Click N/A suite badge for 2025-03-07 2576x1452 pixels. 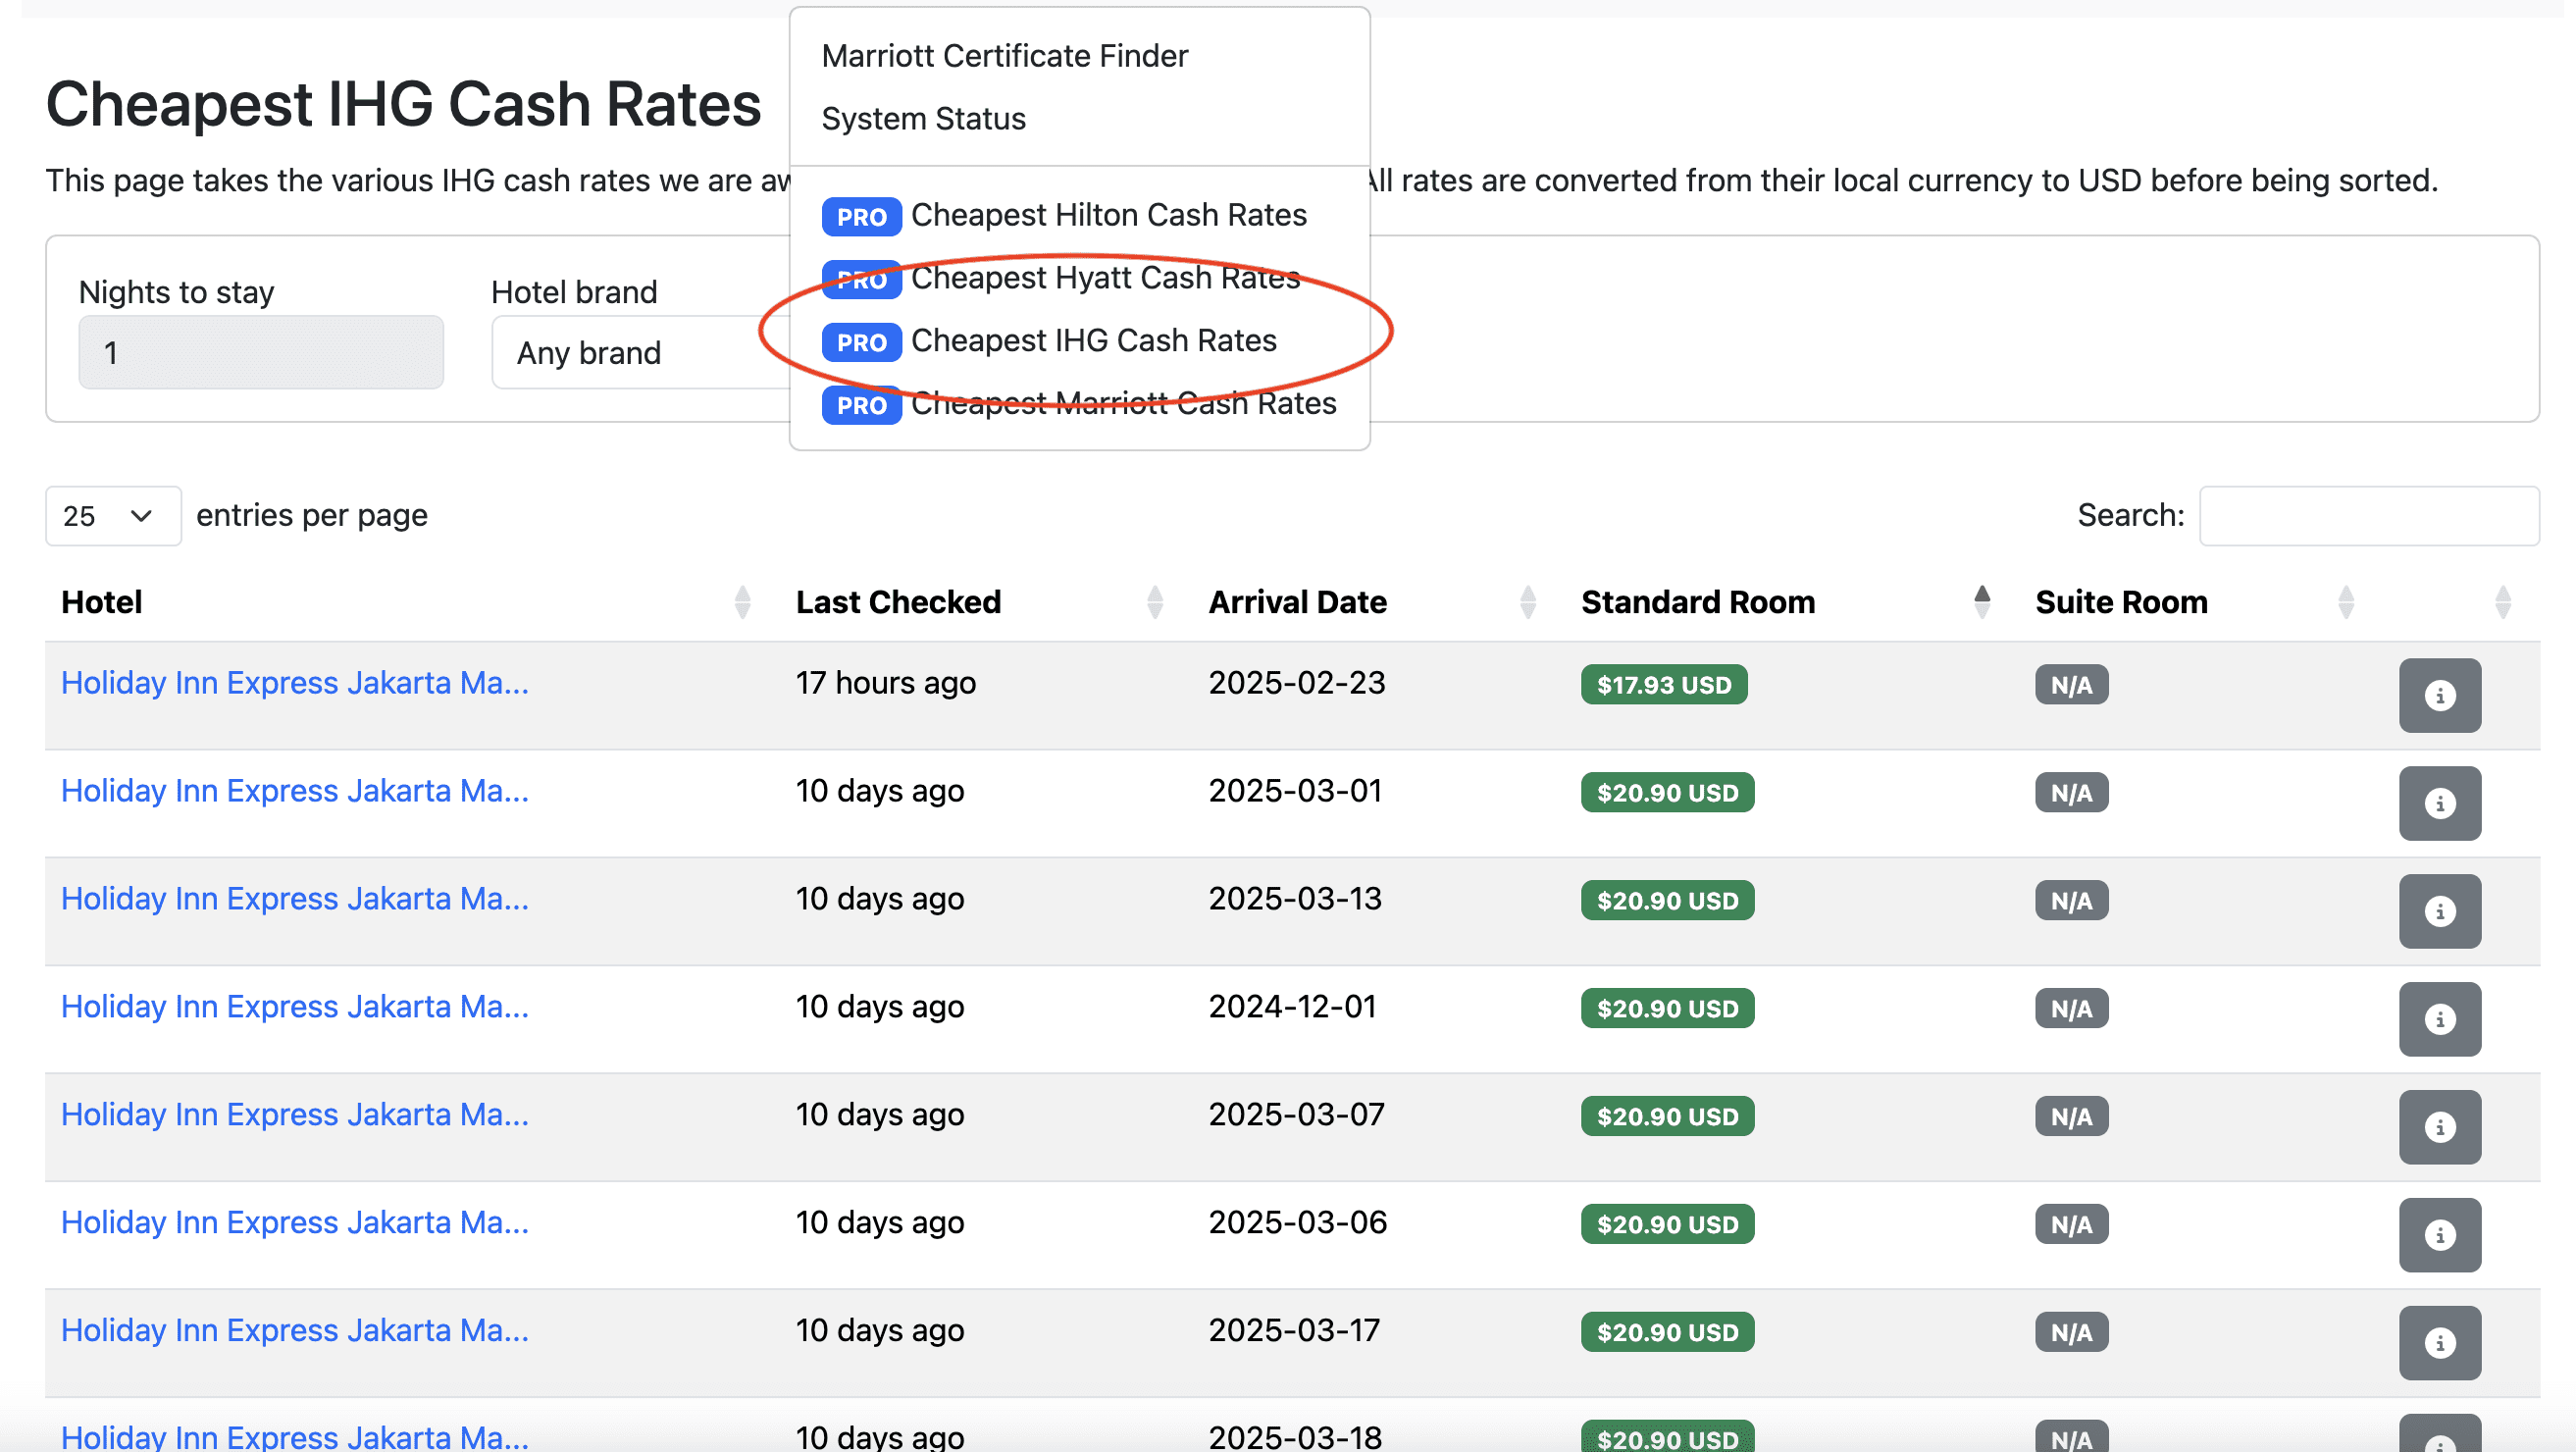point(2071,1117)
